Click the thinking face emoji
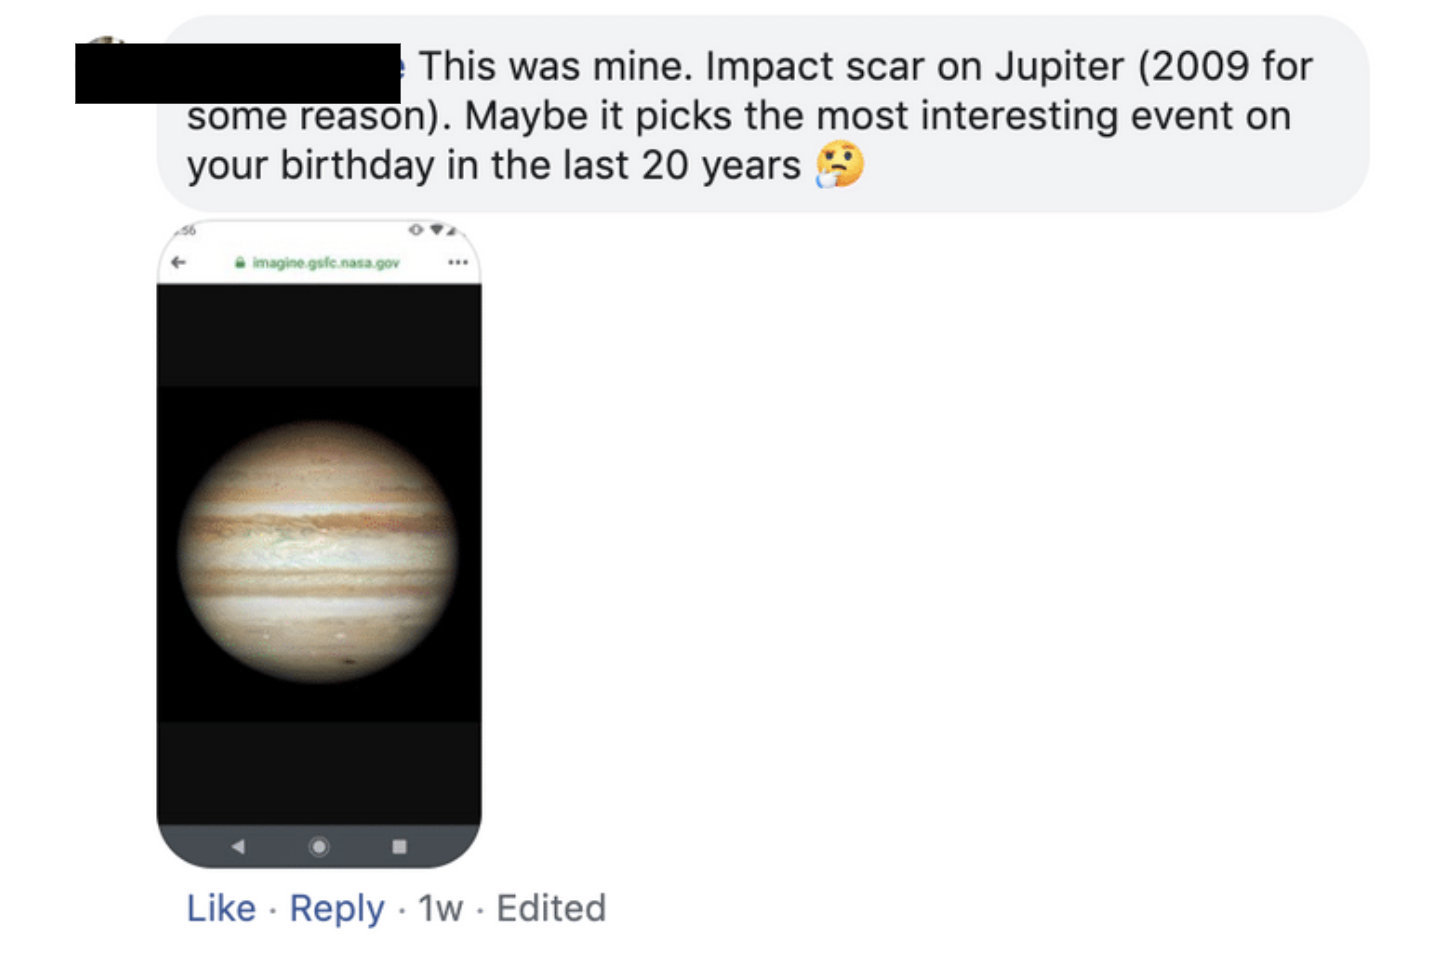Viewport: 1442px width, 954px height. 840,165
